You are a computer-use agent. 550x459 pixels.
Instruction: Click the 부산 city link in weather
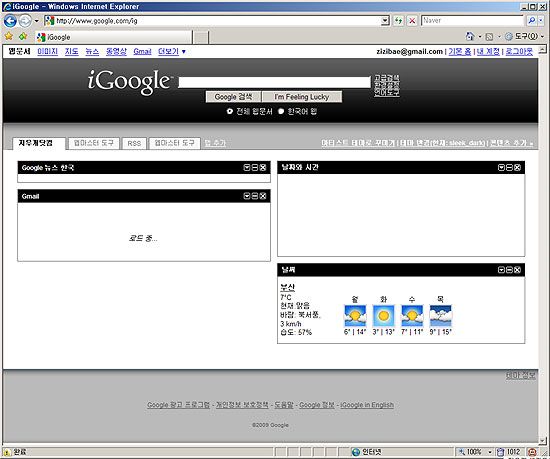(287, 288)
